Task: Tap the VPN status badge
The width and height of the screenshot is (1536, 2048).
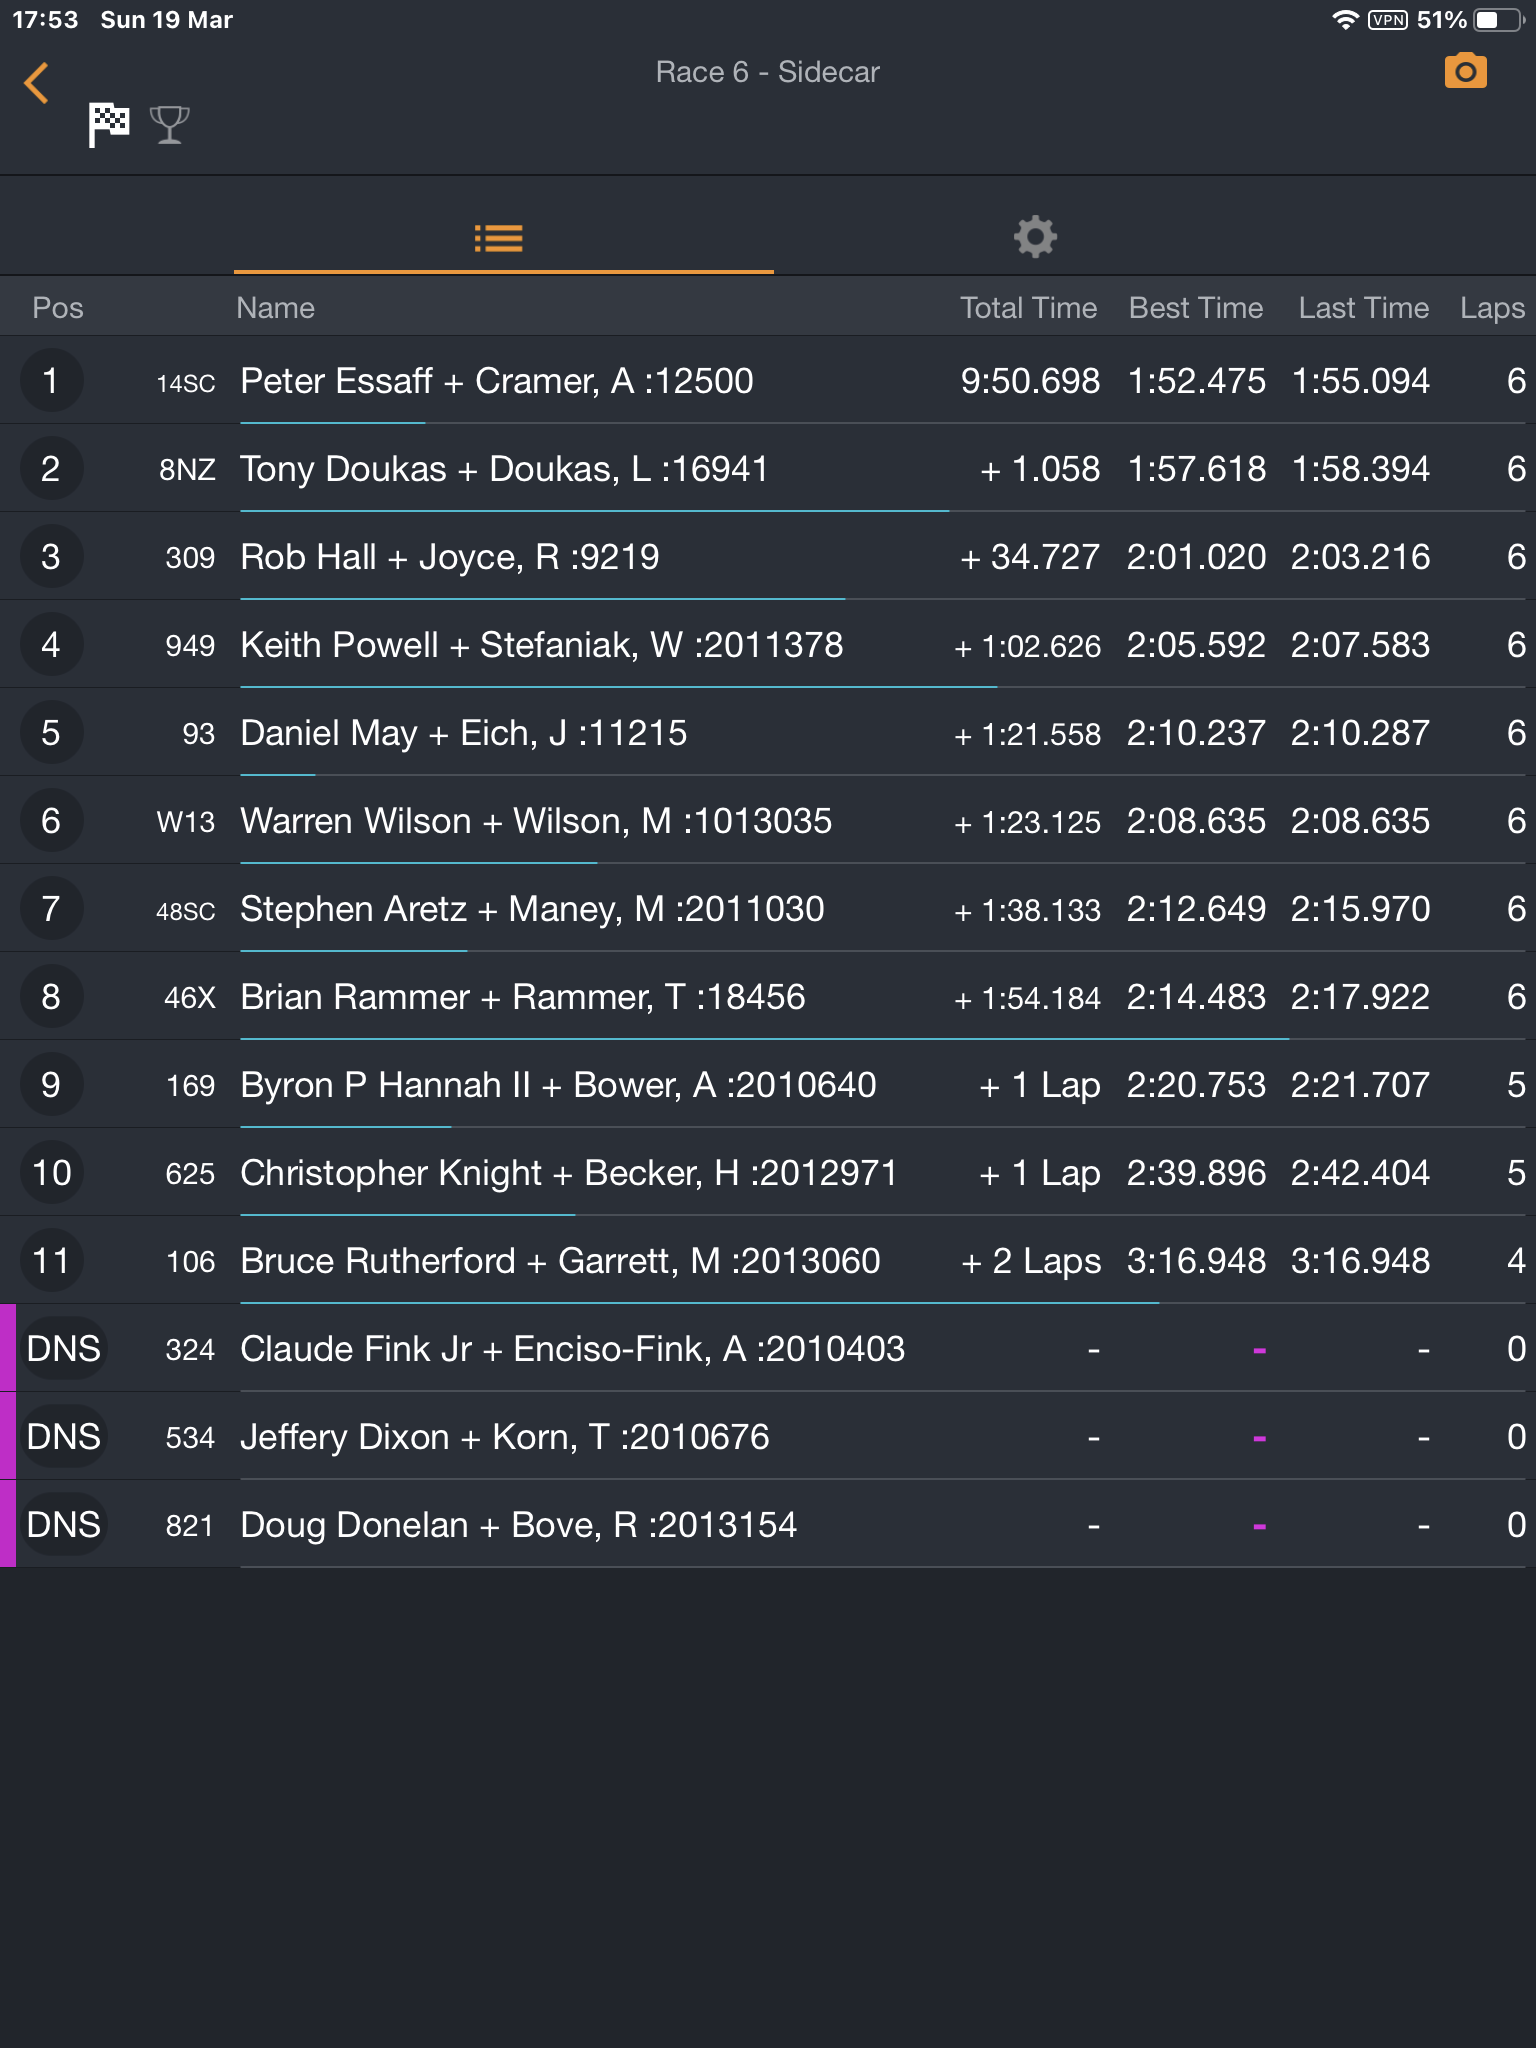Action: 1388,20
